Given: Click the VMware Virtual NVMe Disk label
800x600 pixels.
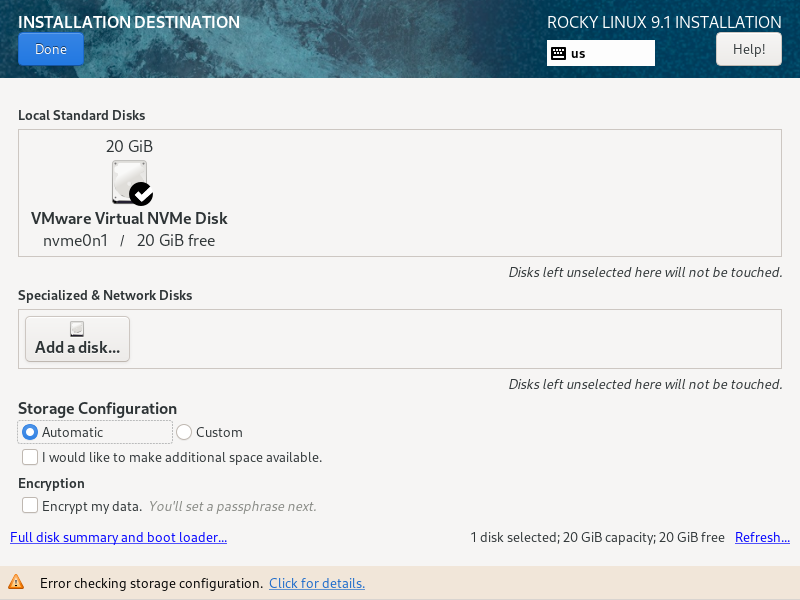Looking at the screenshot, I should pos(129,218).
